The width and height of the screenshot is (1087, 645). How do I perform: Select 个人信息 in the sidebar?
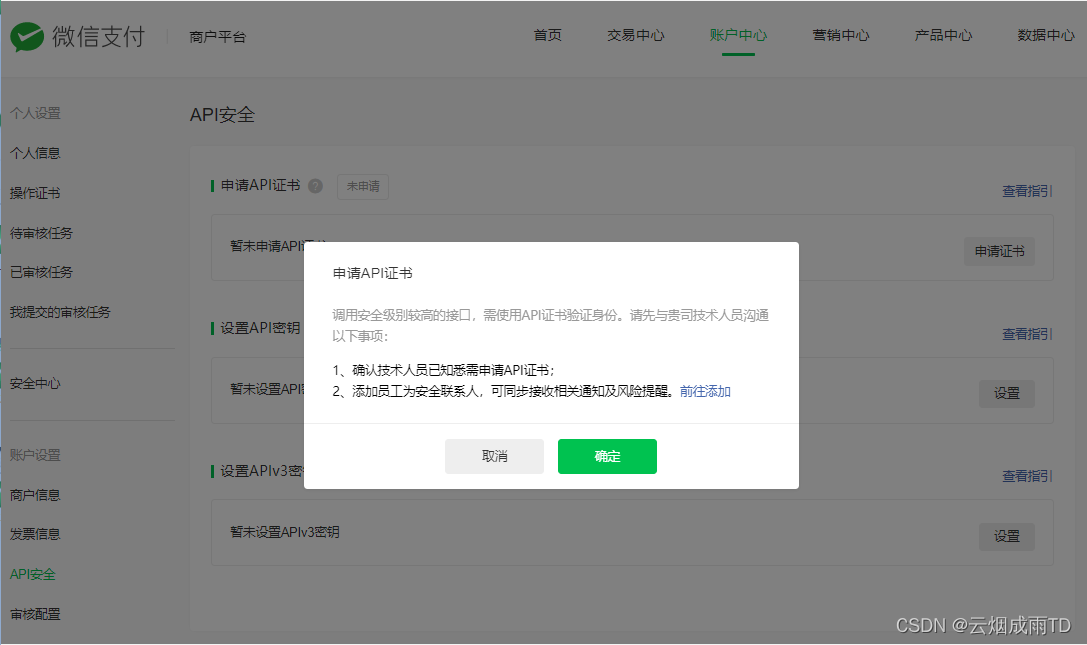pyautogui.click(x=35, y=153)
